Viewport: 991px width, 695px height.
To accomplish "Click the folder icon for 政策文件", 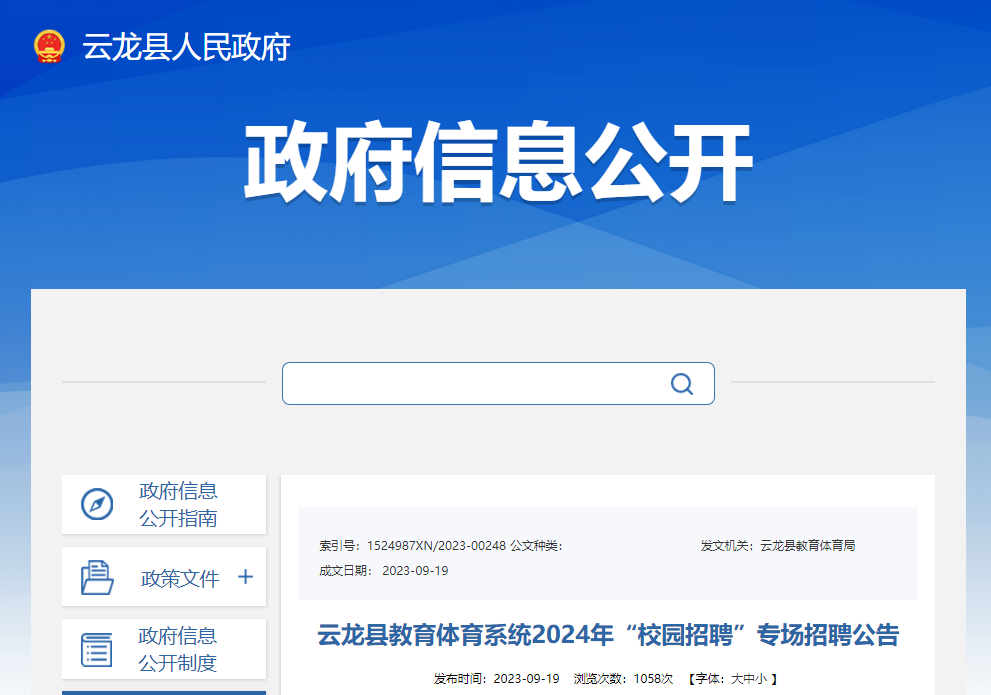I will (97, 577).
